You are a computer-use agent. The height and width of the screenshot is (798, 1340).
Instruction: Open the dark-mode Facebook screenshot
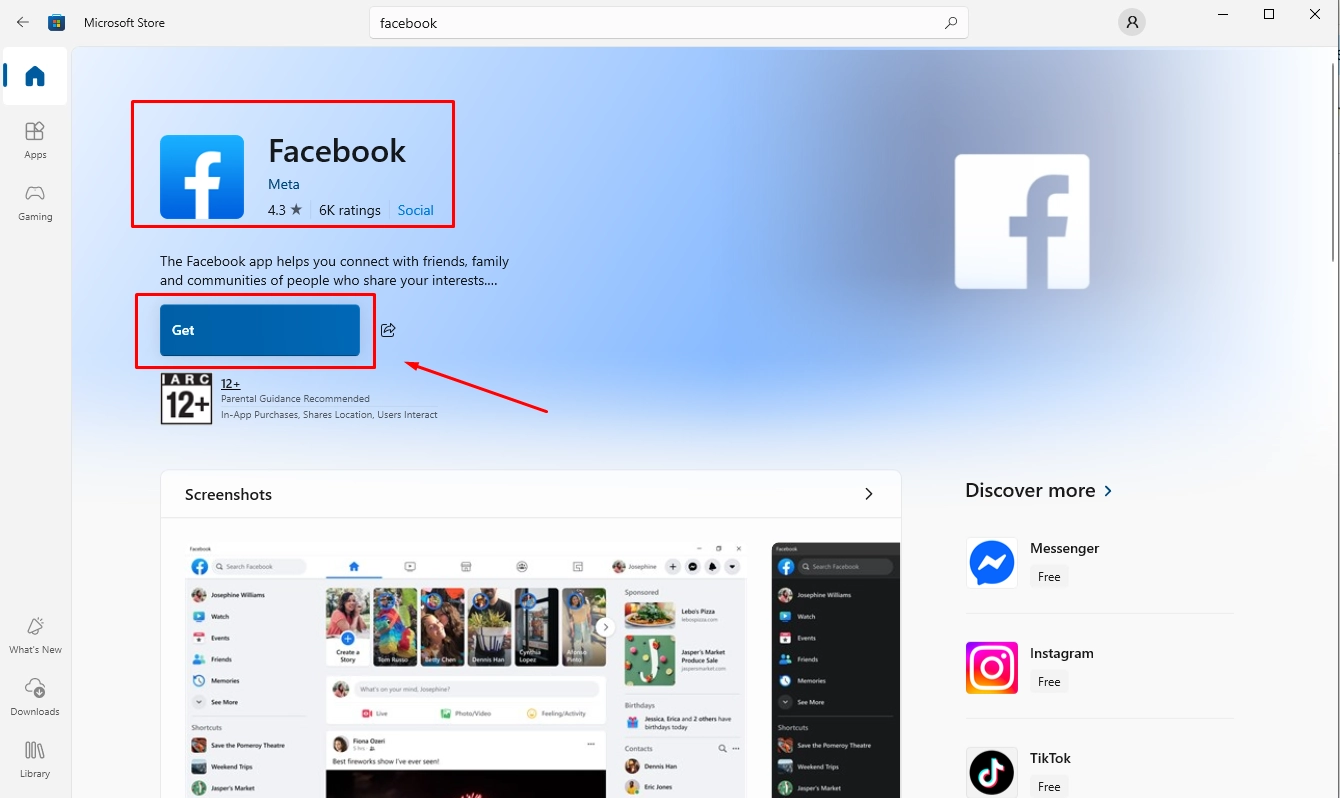pos(836,670)
